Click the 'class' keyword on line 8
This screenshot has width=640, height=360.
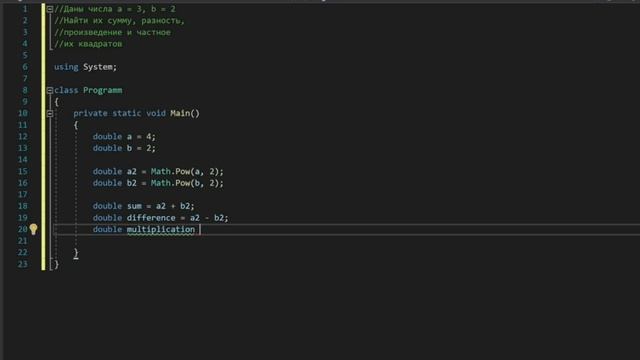click(x=66, y=90)
